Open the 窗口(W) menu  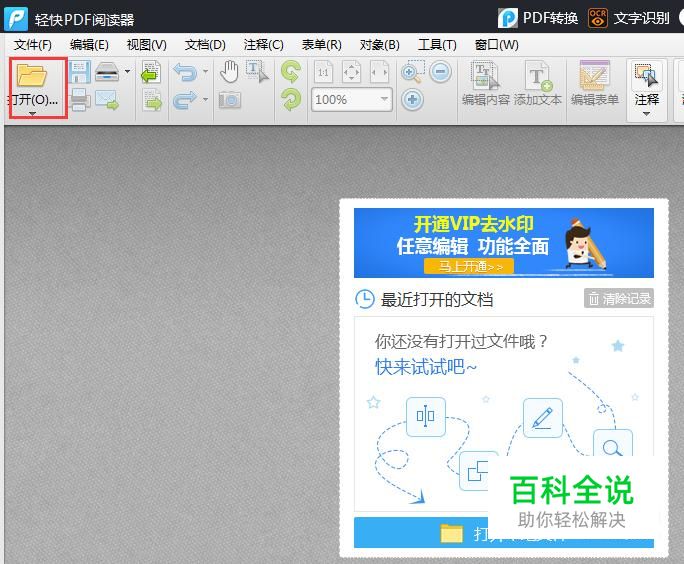(496, 45)
